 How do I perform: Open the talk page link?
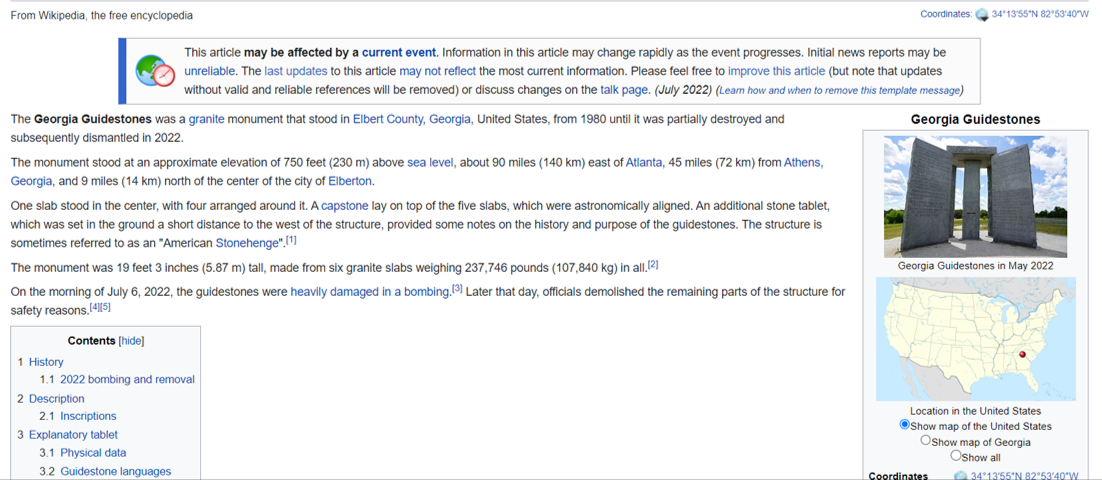tap(623, 90)
